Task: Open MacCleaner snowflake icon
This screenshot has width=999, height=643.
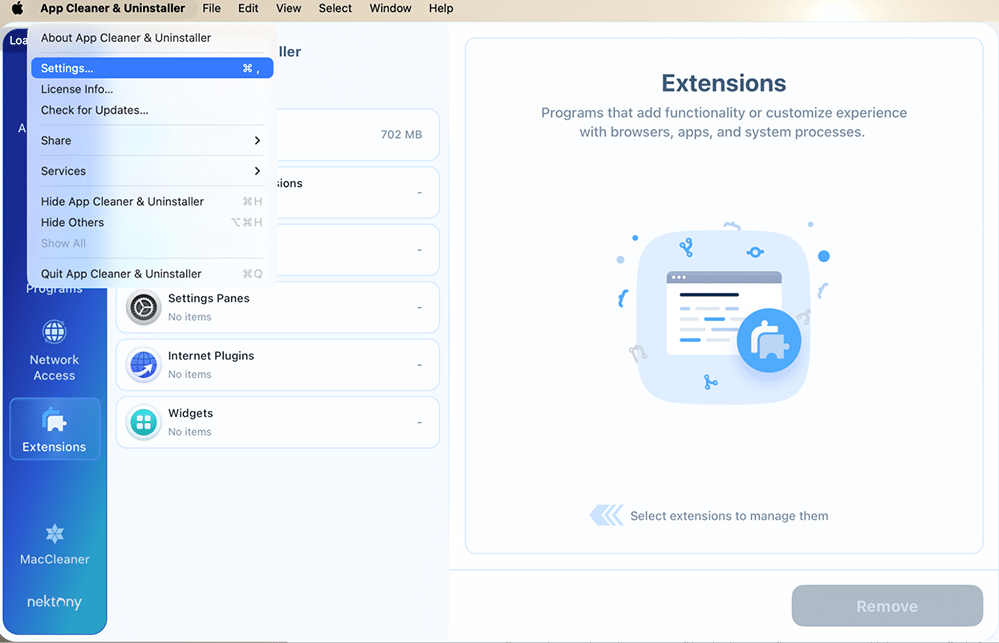Action: tap(55, 533)
